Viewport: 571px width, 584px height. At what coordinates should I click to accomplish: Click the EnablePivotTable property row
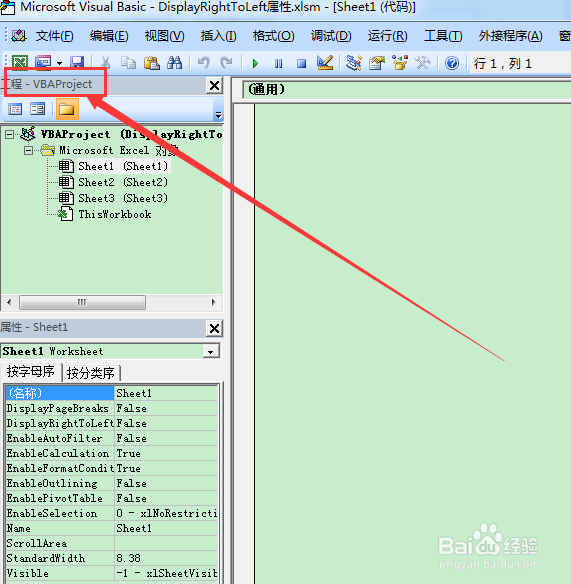point(112,498)
